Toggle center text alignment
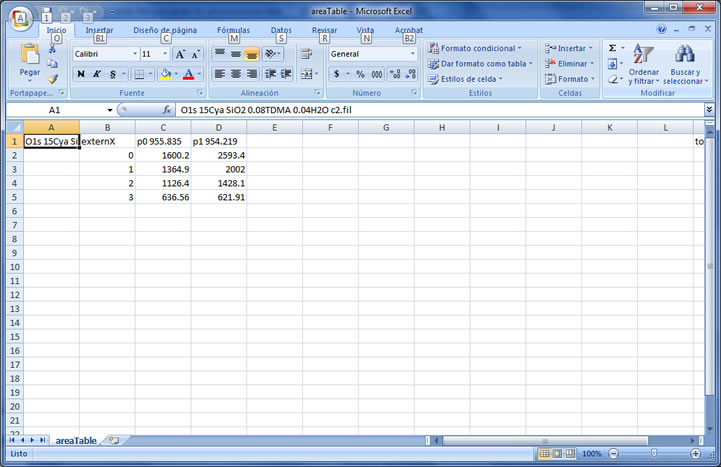Viewport: 721px width, 467px height. [236, 74]
